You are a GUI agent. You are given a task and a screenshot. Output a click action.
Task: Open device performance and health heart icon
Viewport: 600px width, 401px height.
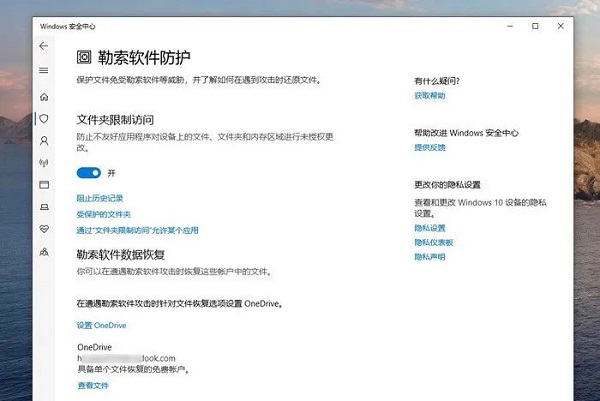point(44,229)
